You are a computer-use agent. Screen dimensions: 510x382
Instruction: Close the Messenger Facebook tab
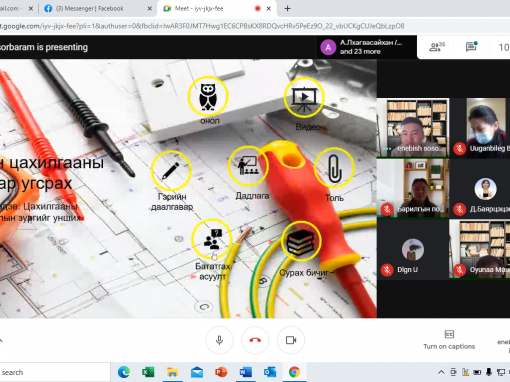pos(150,9)
